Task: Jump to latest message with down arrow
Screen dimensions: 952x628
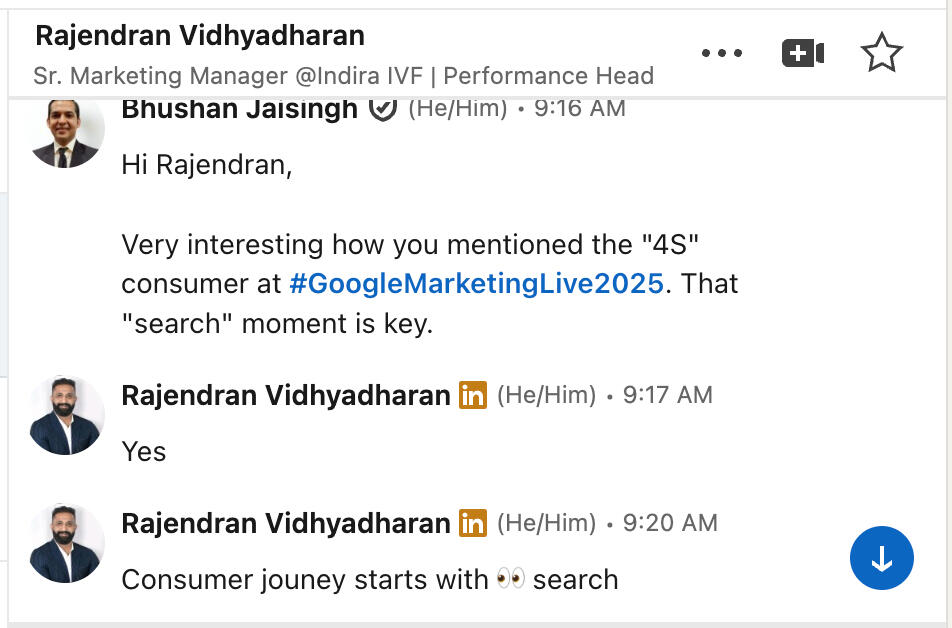Action: (x=881, y=560)
